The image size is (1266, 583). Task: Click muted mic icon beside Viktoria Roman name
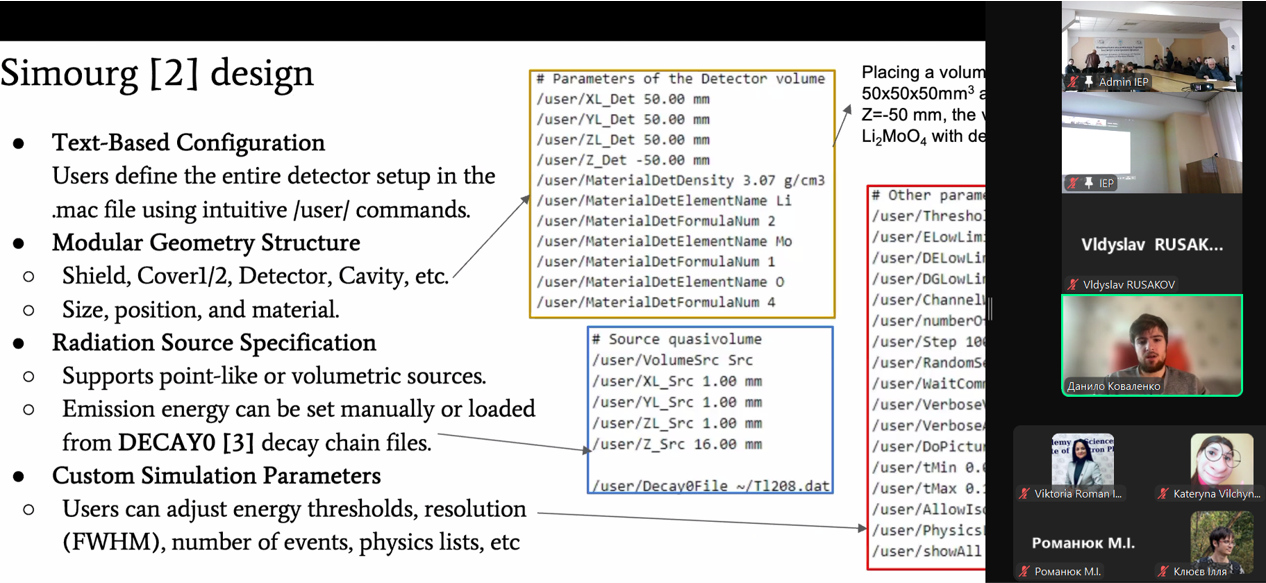coord(1025,494)
